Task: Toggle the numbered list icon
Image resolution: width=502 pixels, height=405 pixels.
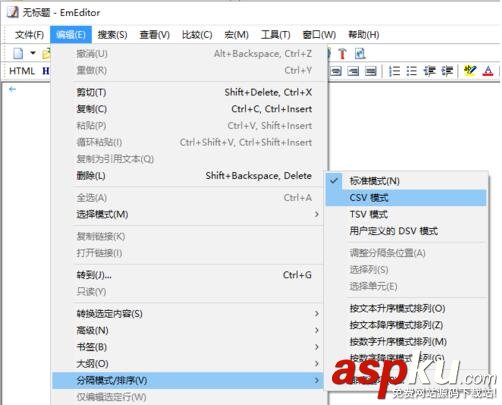Action: pyautogui.click(x=394, y=71)
